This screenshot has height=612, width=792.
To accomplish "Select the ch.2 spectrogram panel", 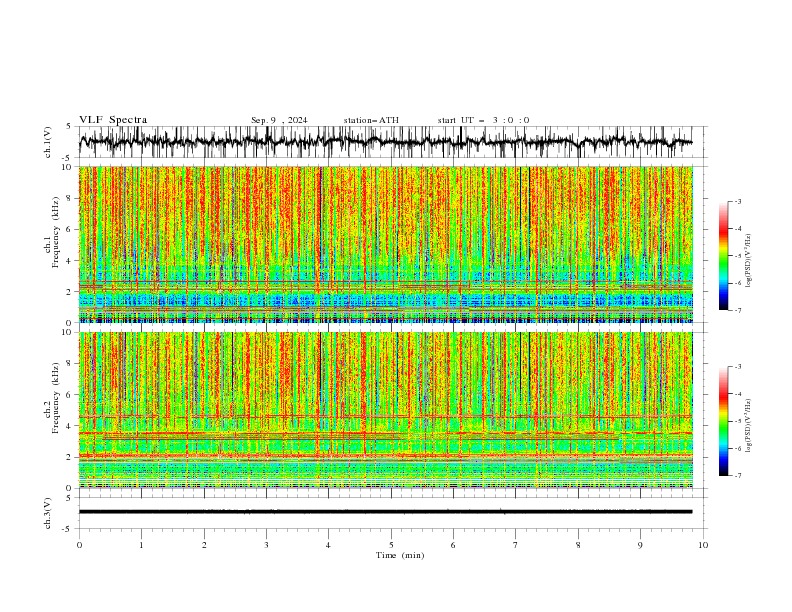I will tap(386, 410).
